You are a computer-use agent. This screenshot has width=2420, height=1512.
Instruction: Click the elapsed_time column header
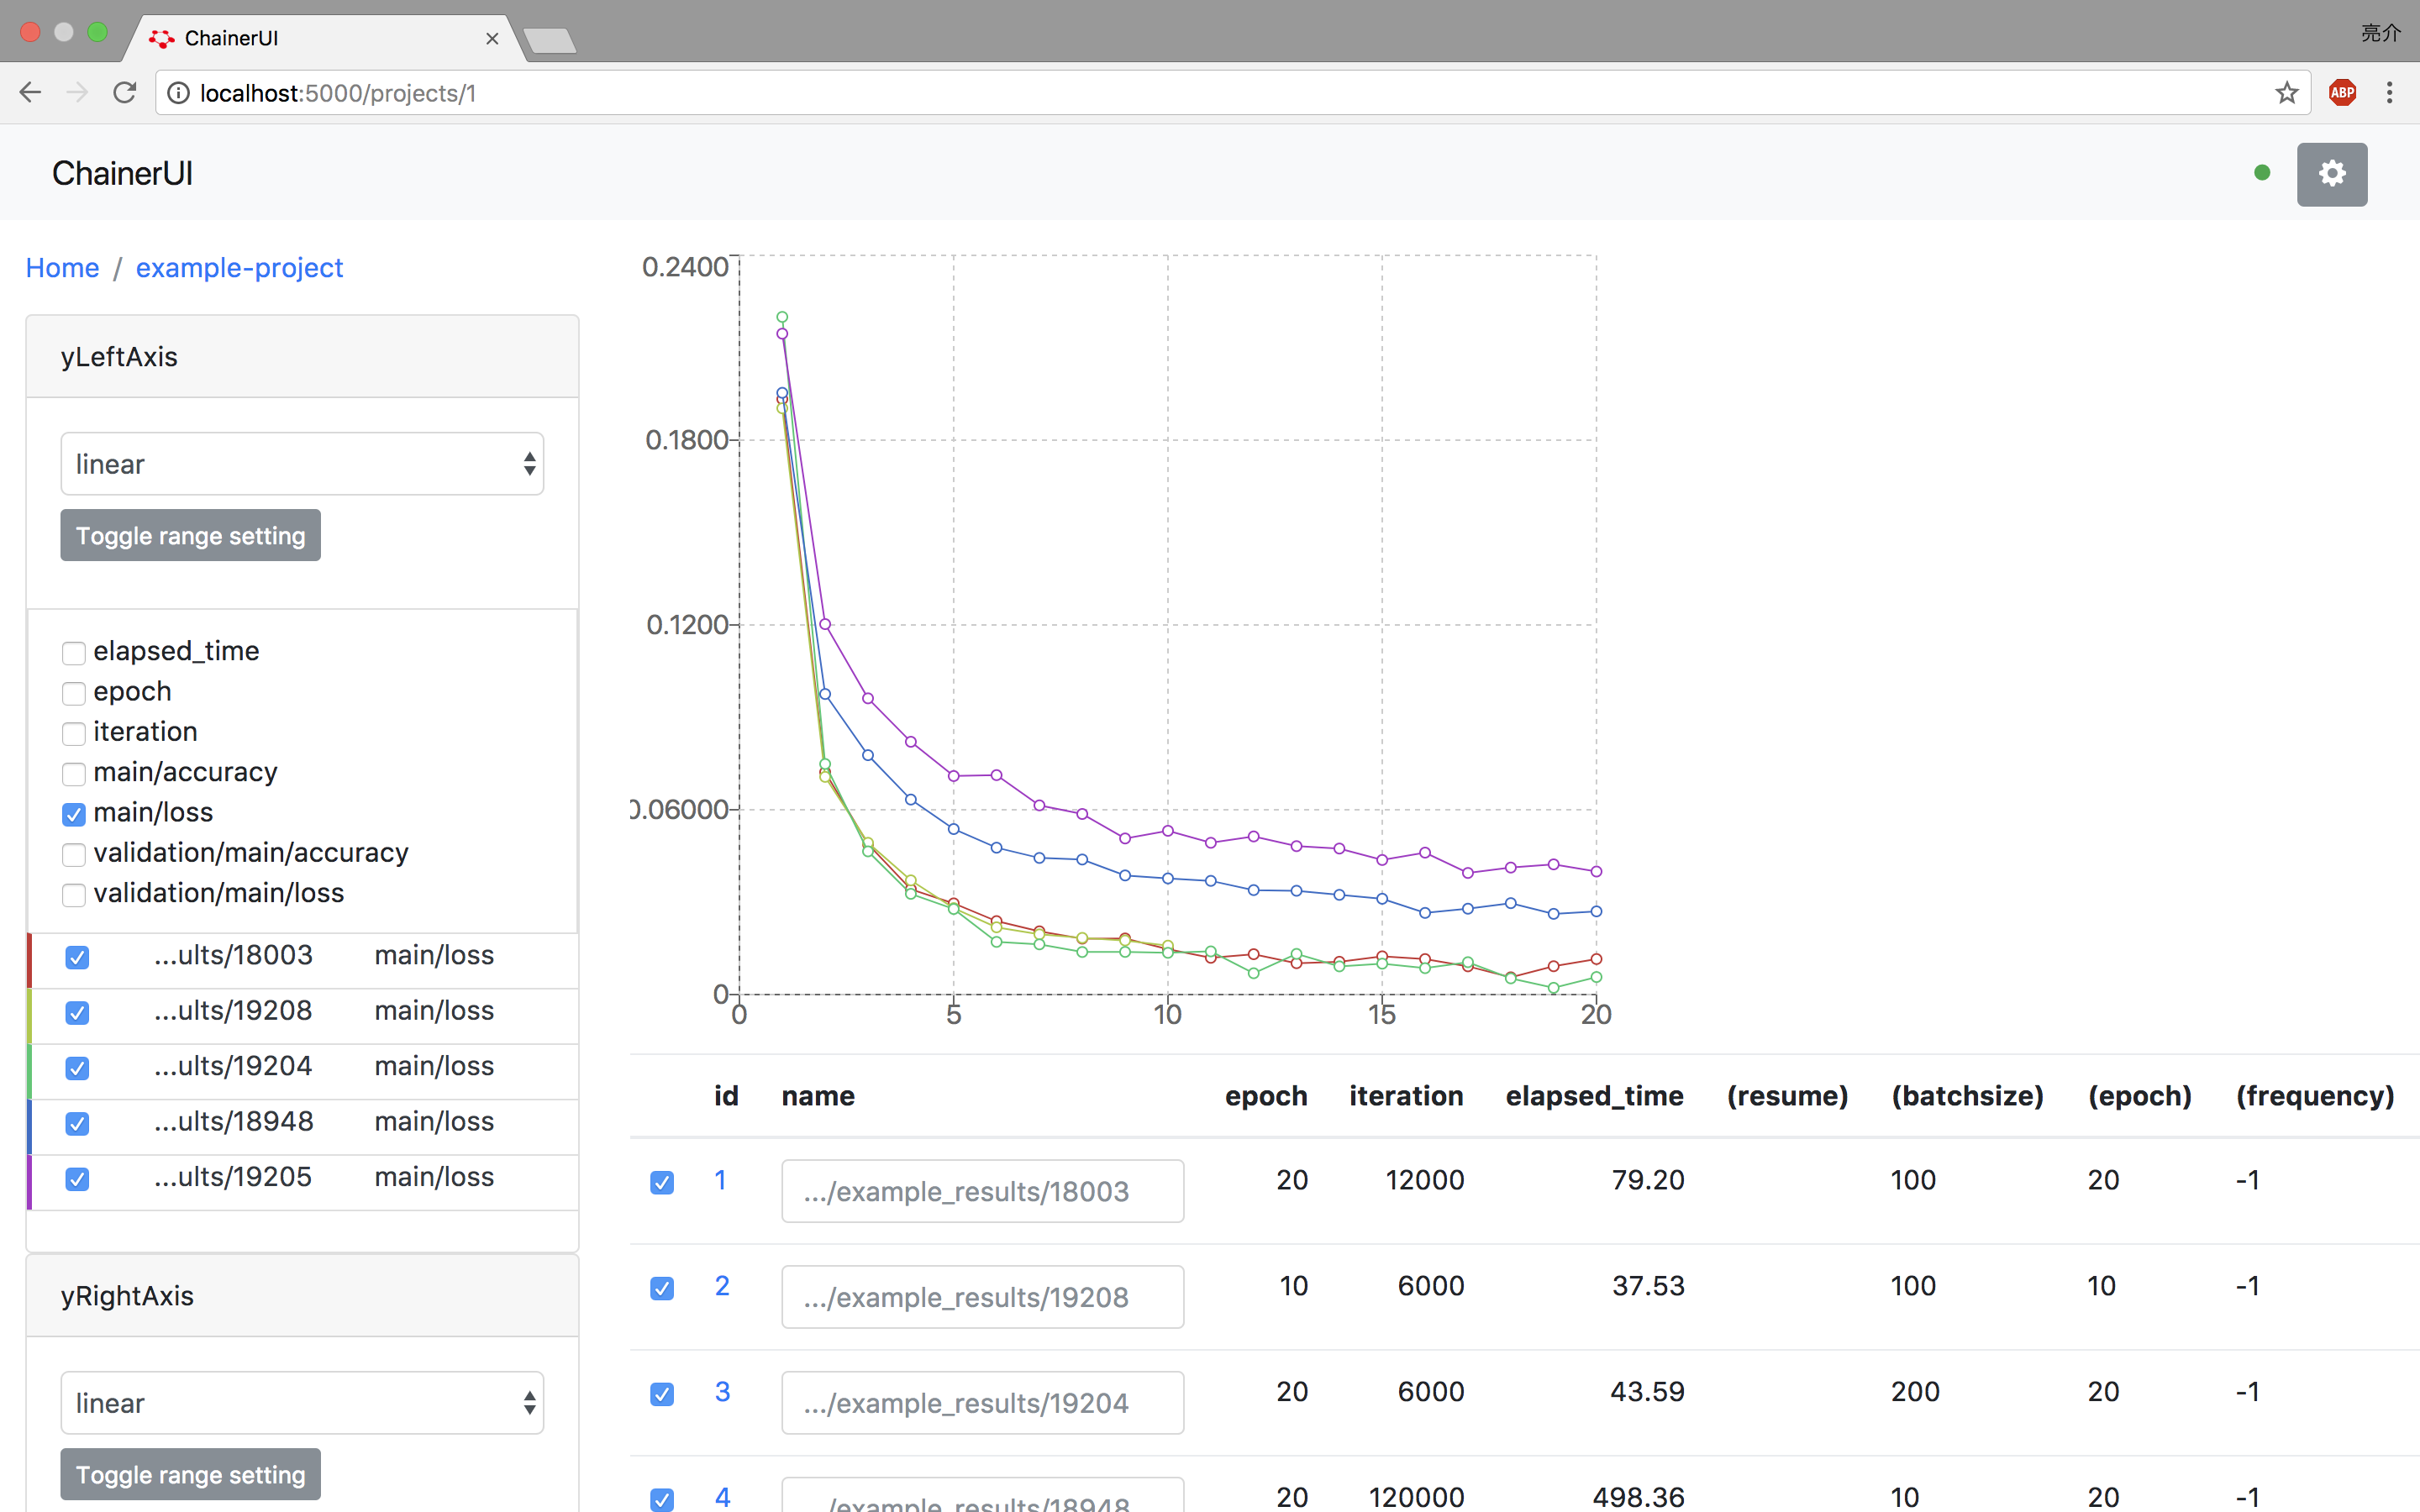tap(1594, 1096)
